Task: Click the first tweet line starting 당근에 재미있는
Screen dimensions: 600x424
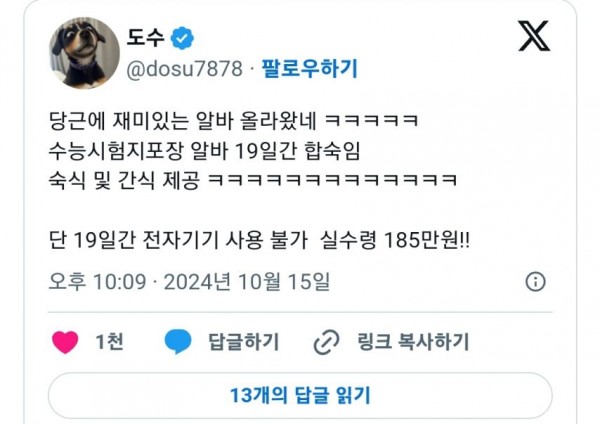Action: pyautogui.click(x=233, y=121)
